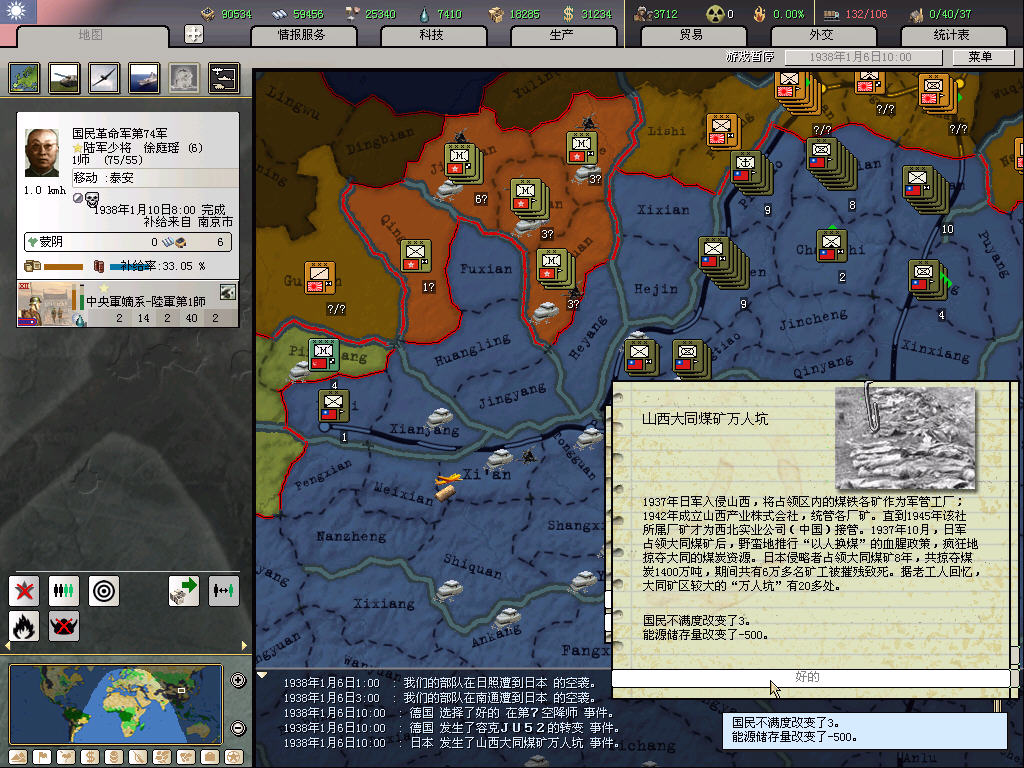Disband unit using crossed-out star icon
1024x768 pixels.
pyautogui.click(x=24, y=591)
